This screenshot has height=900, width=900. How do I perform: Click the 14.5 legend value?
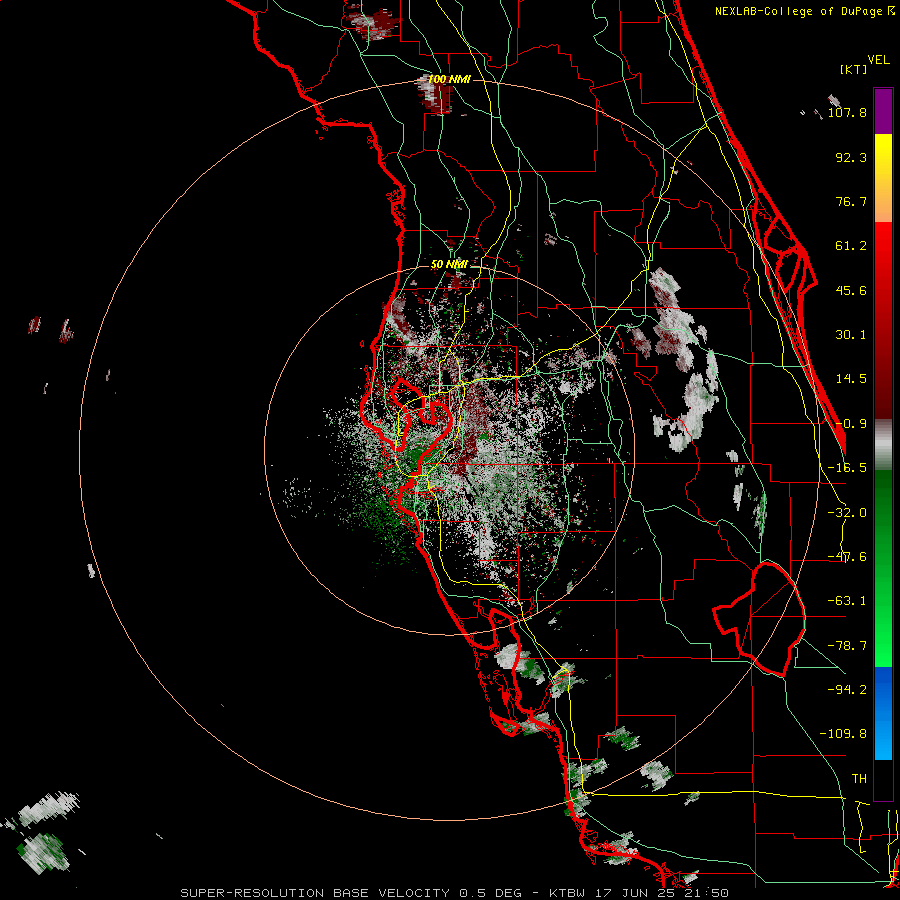(851, 379)
